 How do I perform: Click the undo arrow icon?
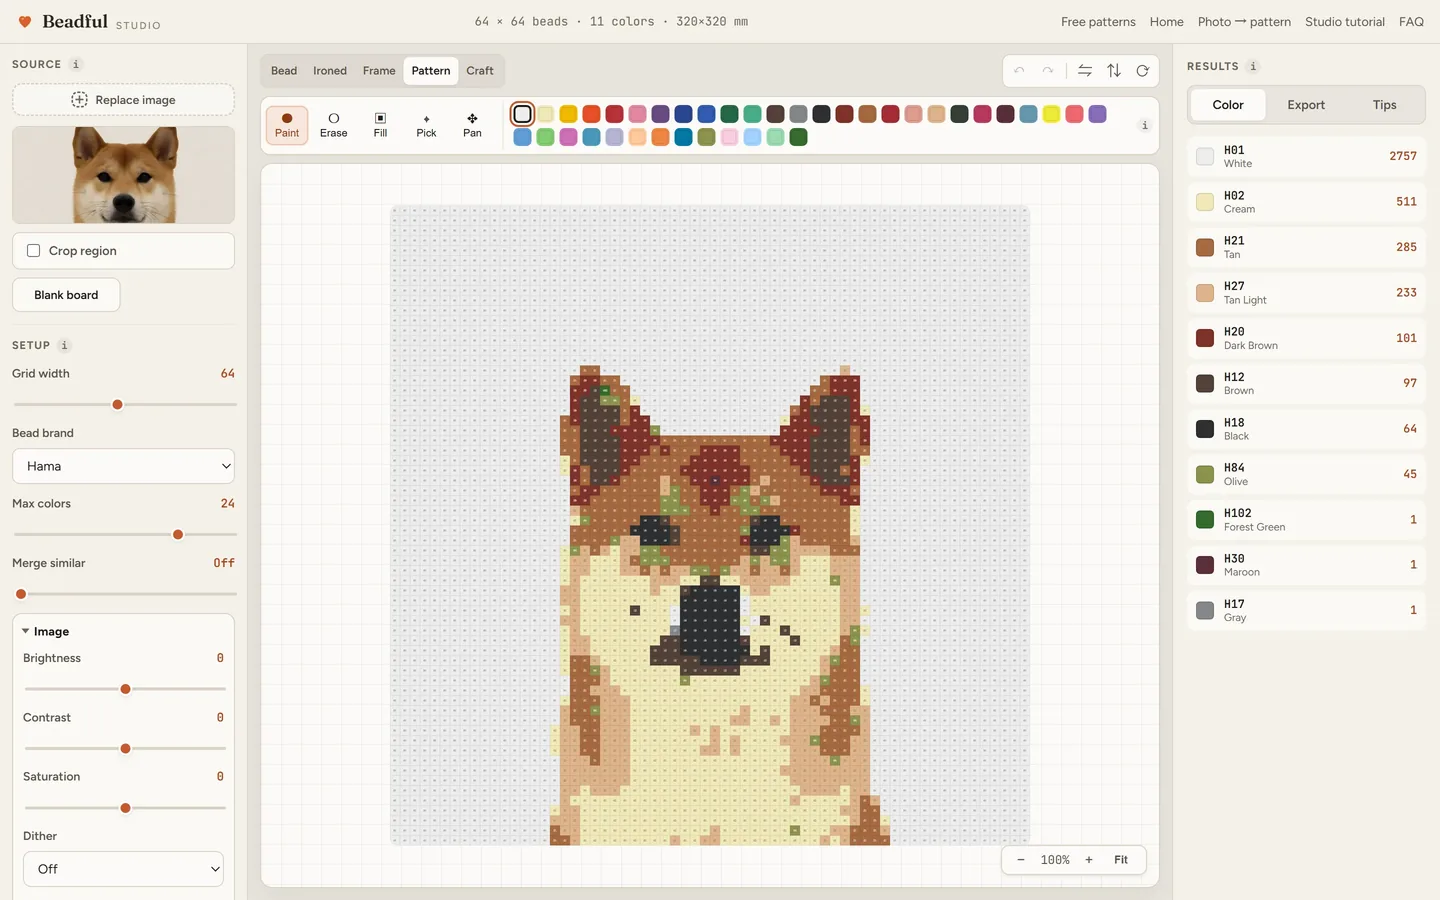[x=1019, y=71]
